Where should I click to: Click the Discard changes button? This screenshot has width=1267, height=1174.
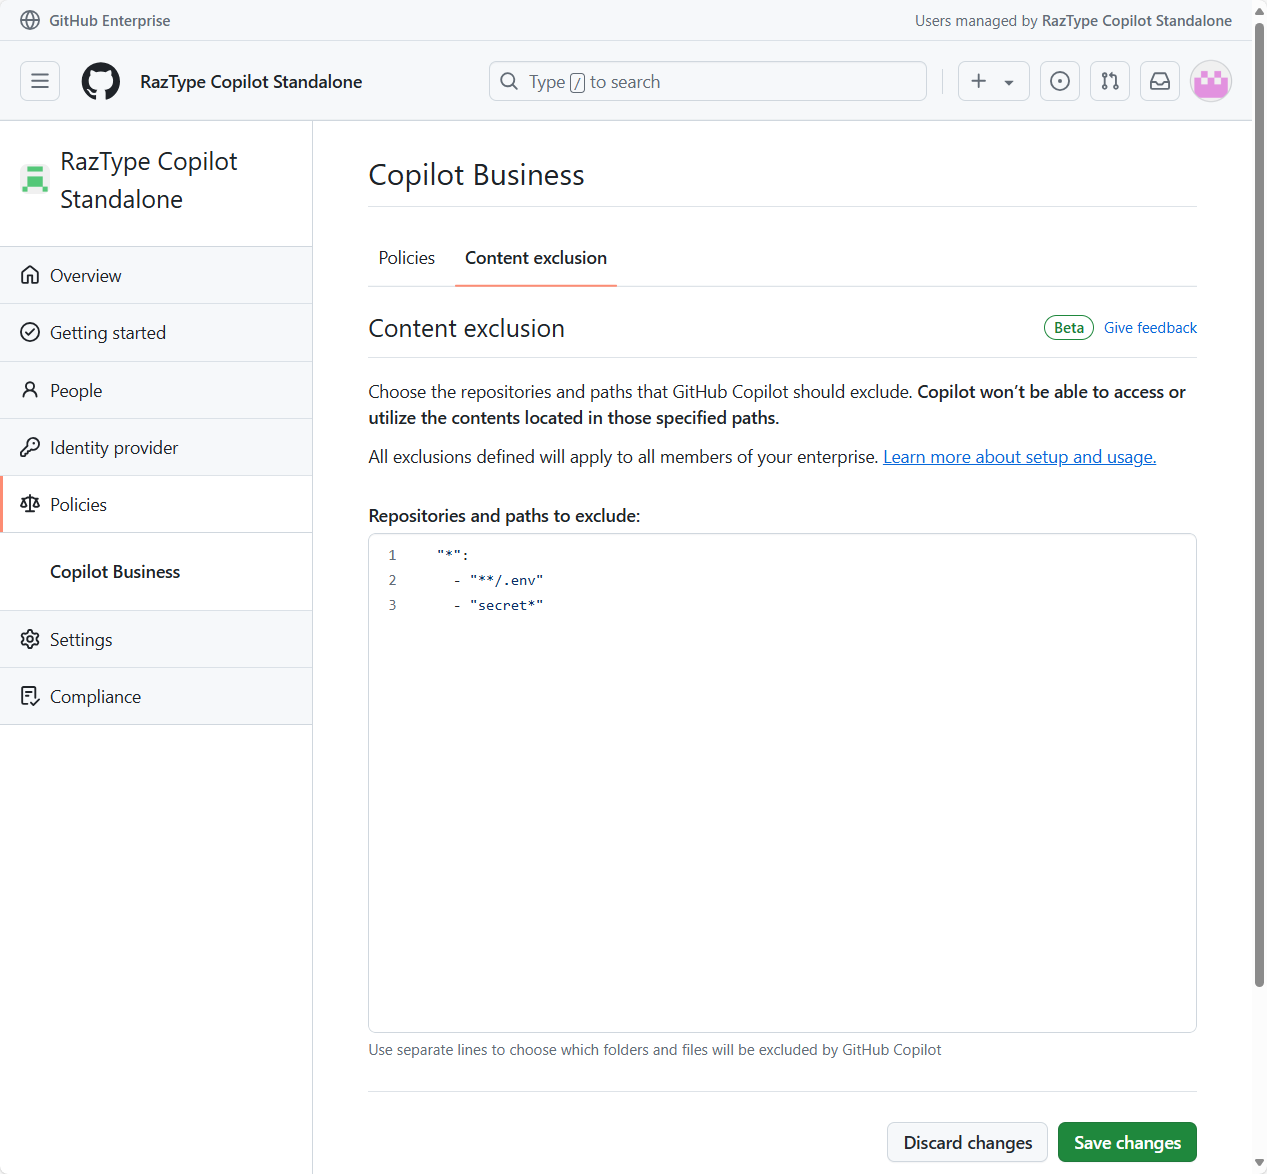click(966, 1142)
